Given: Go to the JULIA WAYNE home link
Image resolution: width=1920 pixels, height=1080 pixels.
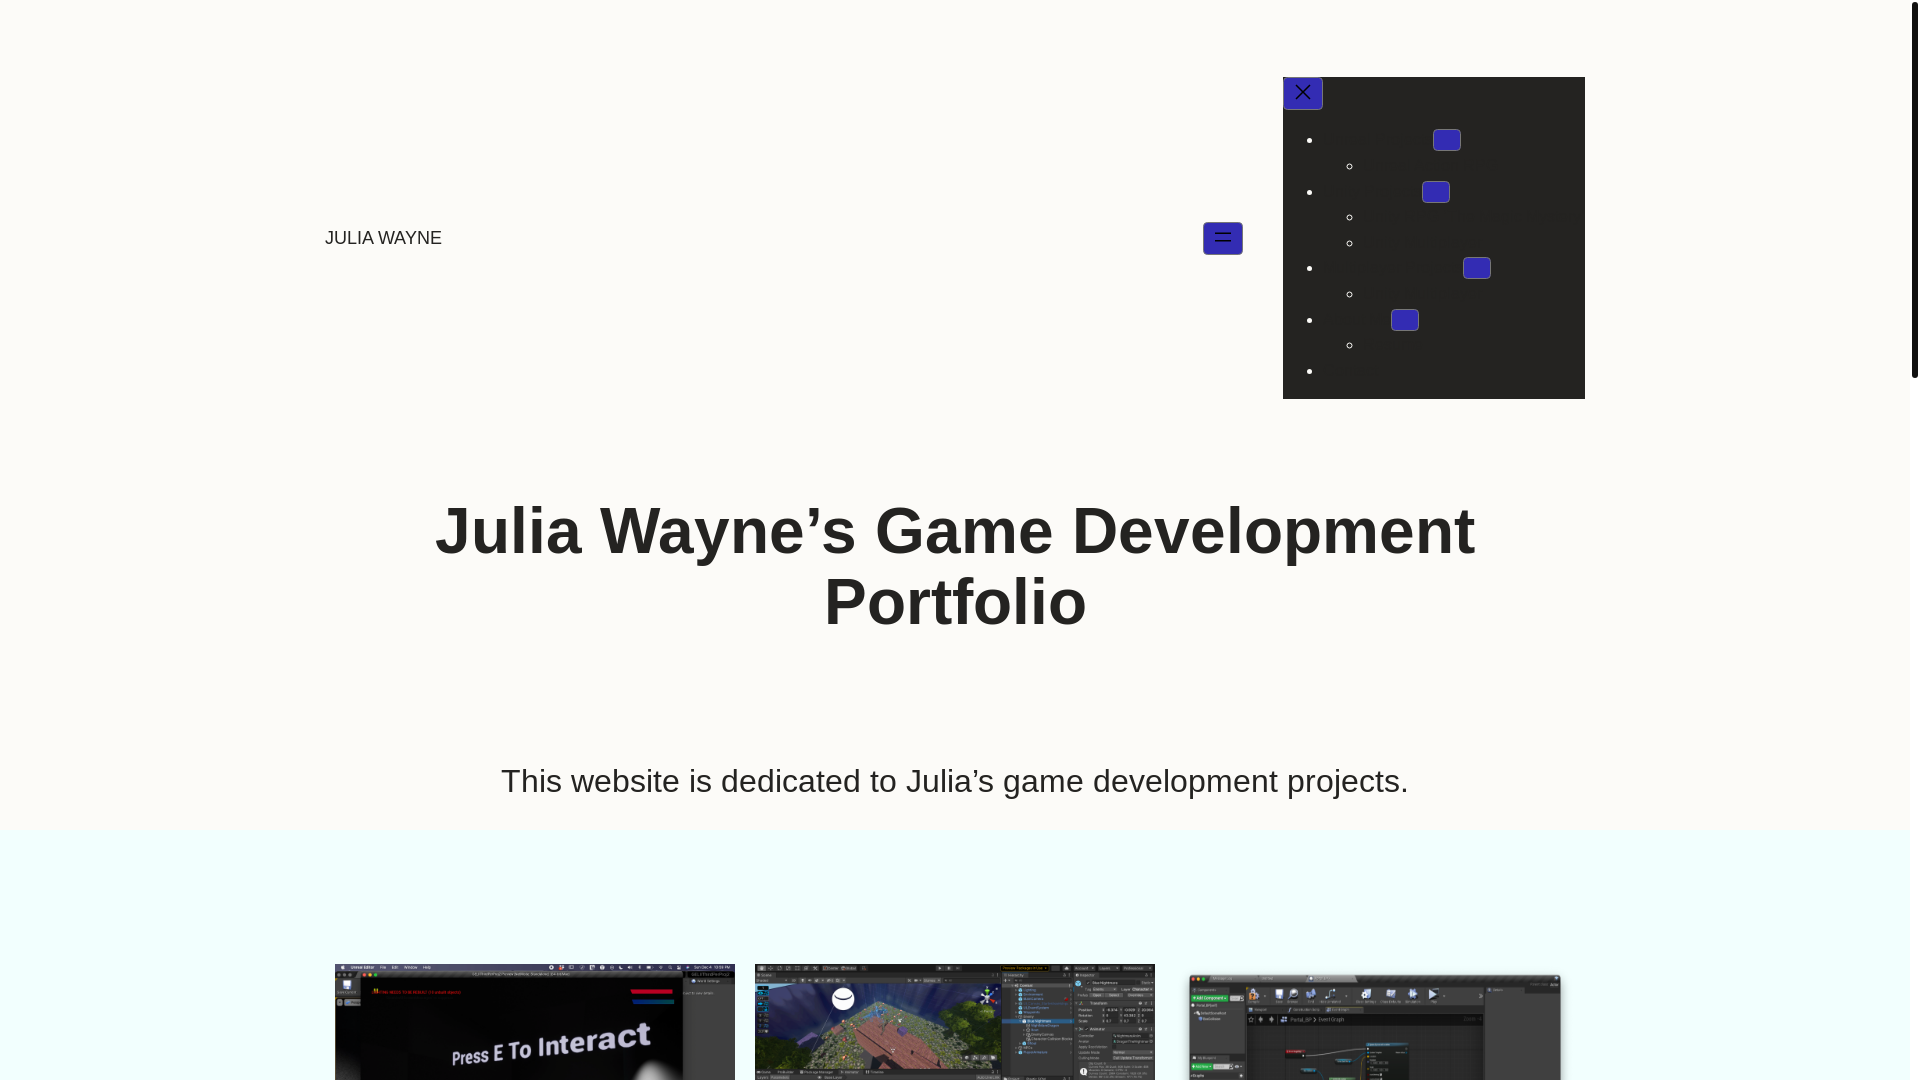Looking at the screenshot, I should tap(383, 238).
